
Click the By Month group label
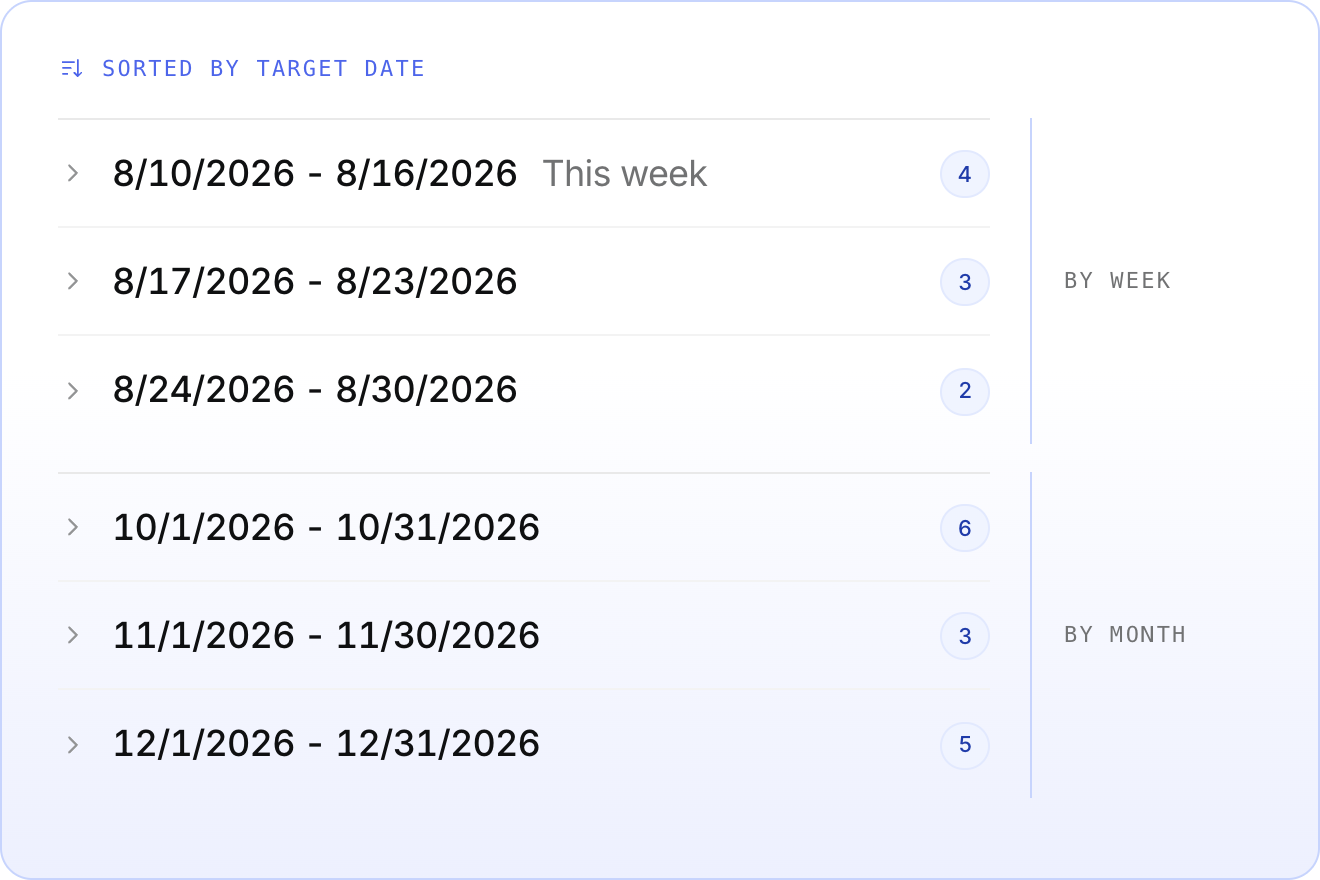point(1125,634)
